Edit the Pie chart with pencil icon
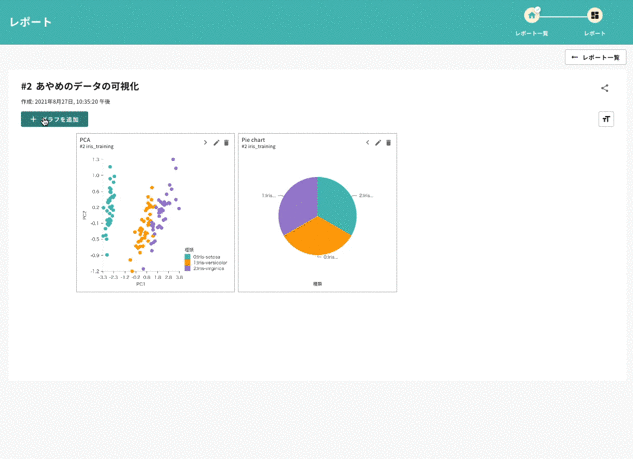Viewport: 633px width, 459px height. 378,143
